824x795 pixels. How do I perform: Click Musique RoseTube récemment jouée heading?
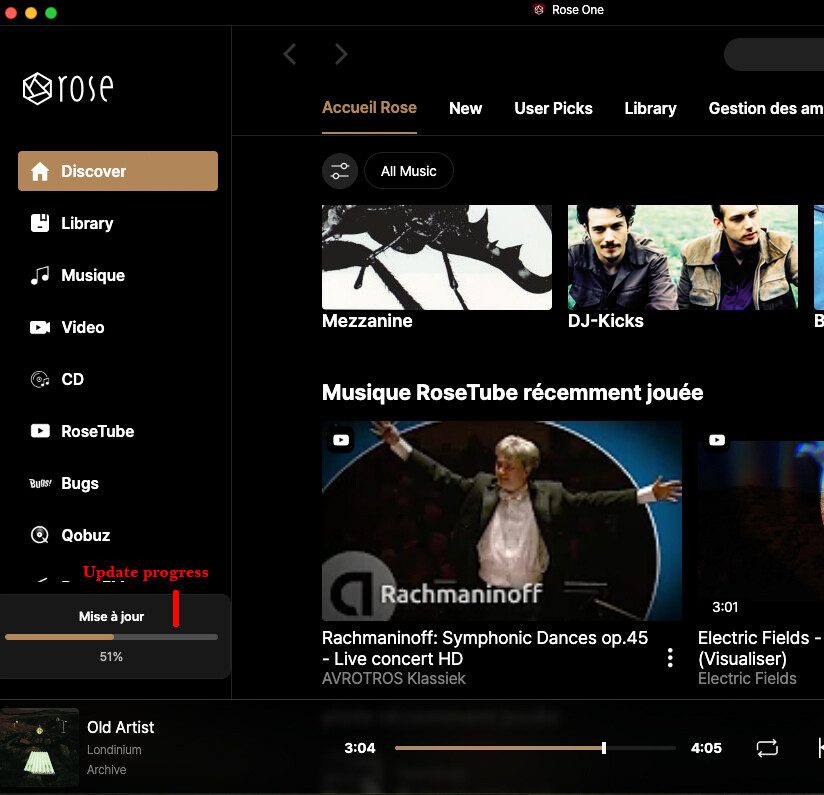512,393
